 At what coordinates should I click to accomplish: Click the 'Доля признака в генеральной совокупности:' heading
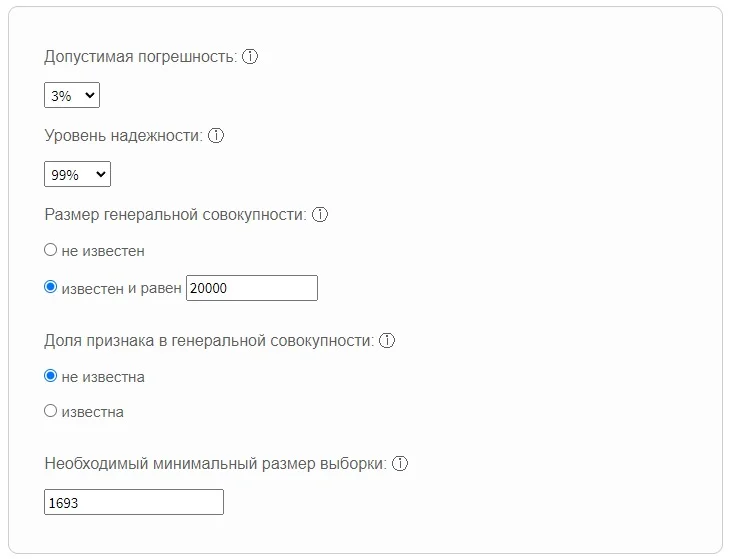point(209,340)
